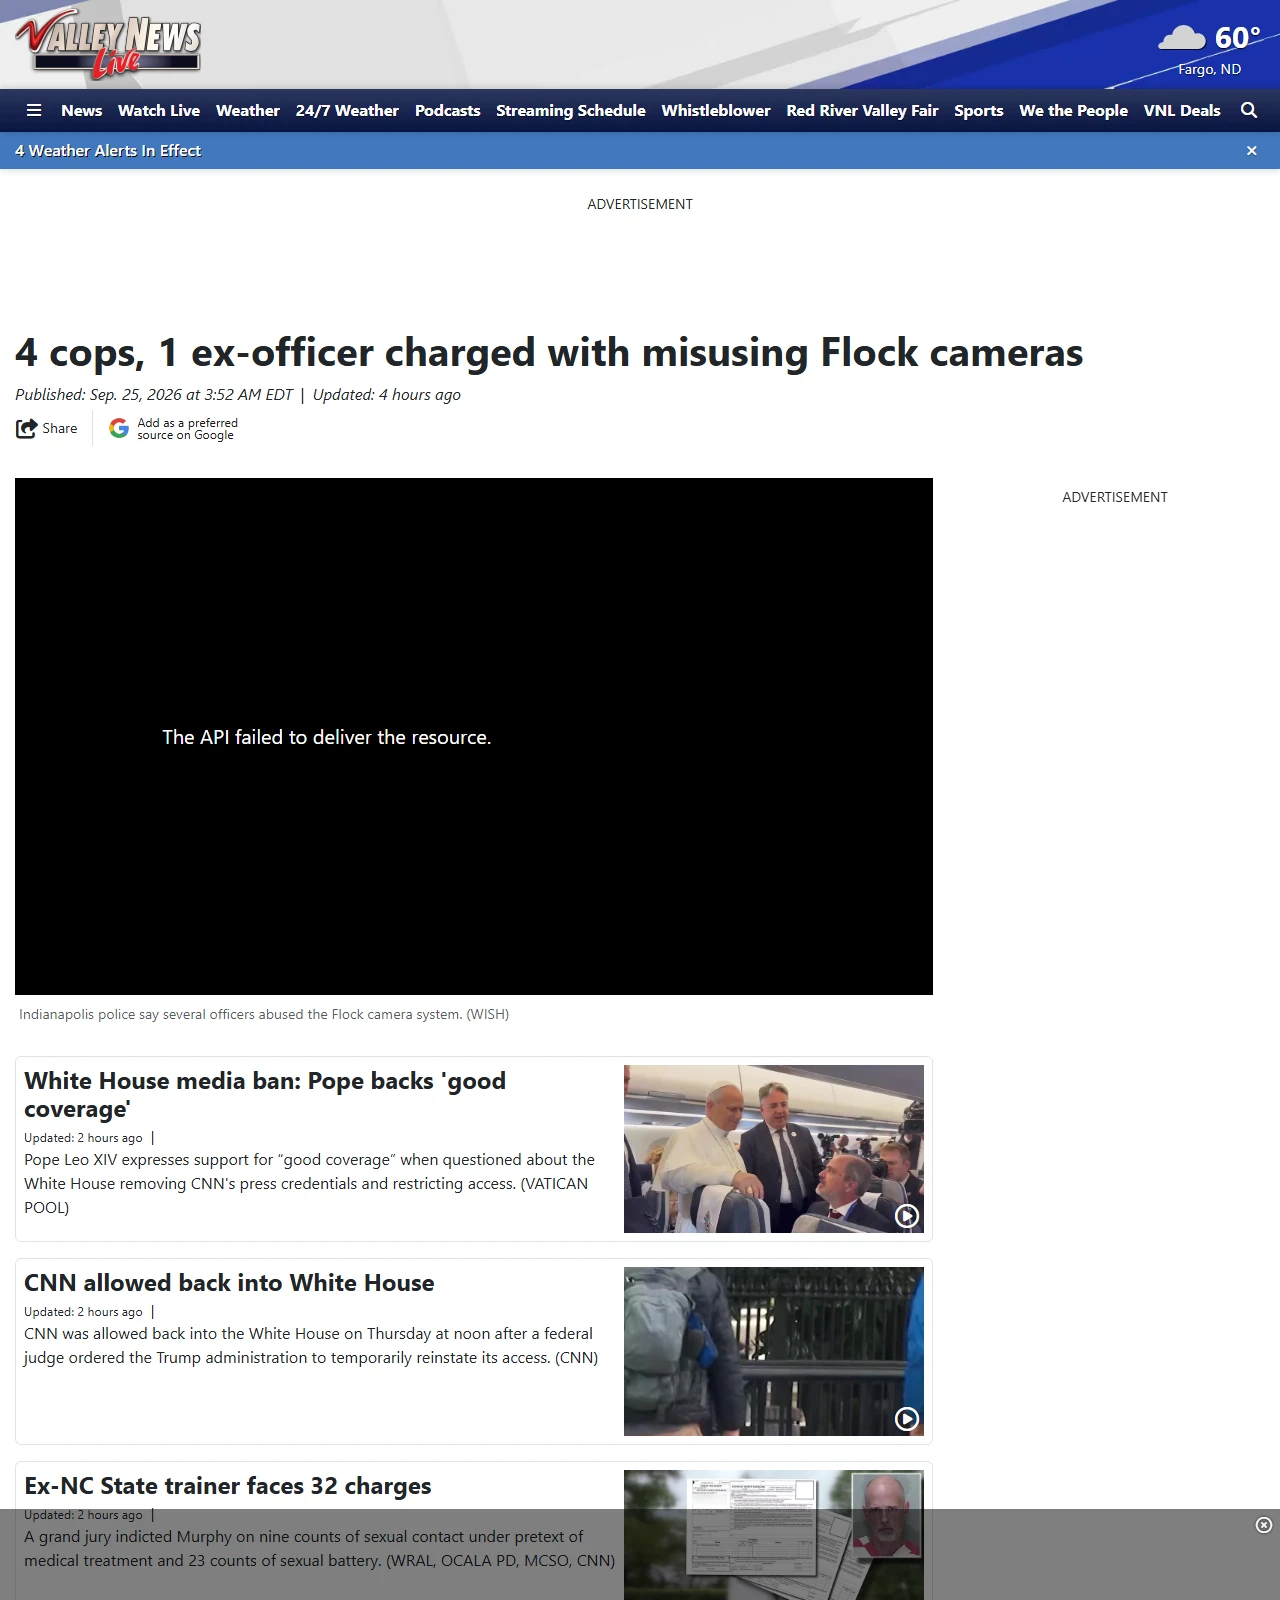Click the Google G logo

pos(119,429)
